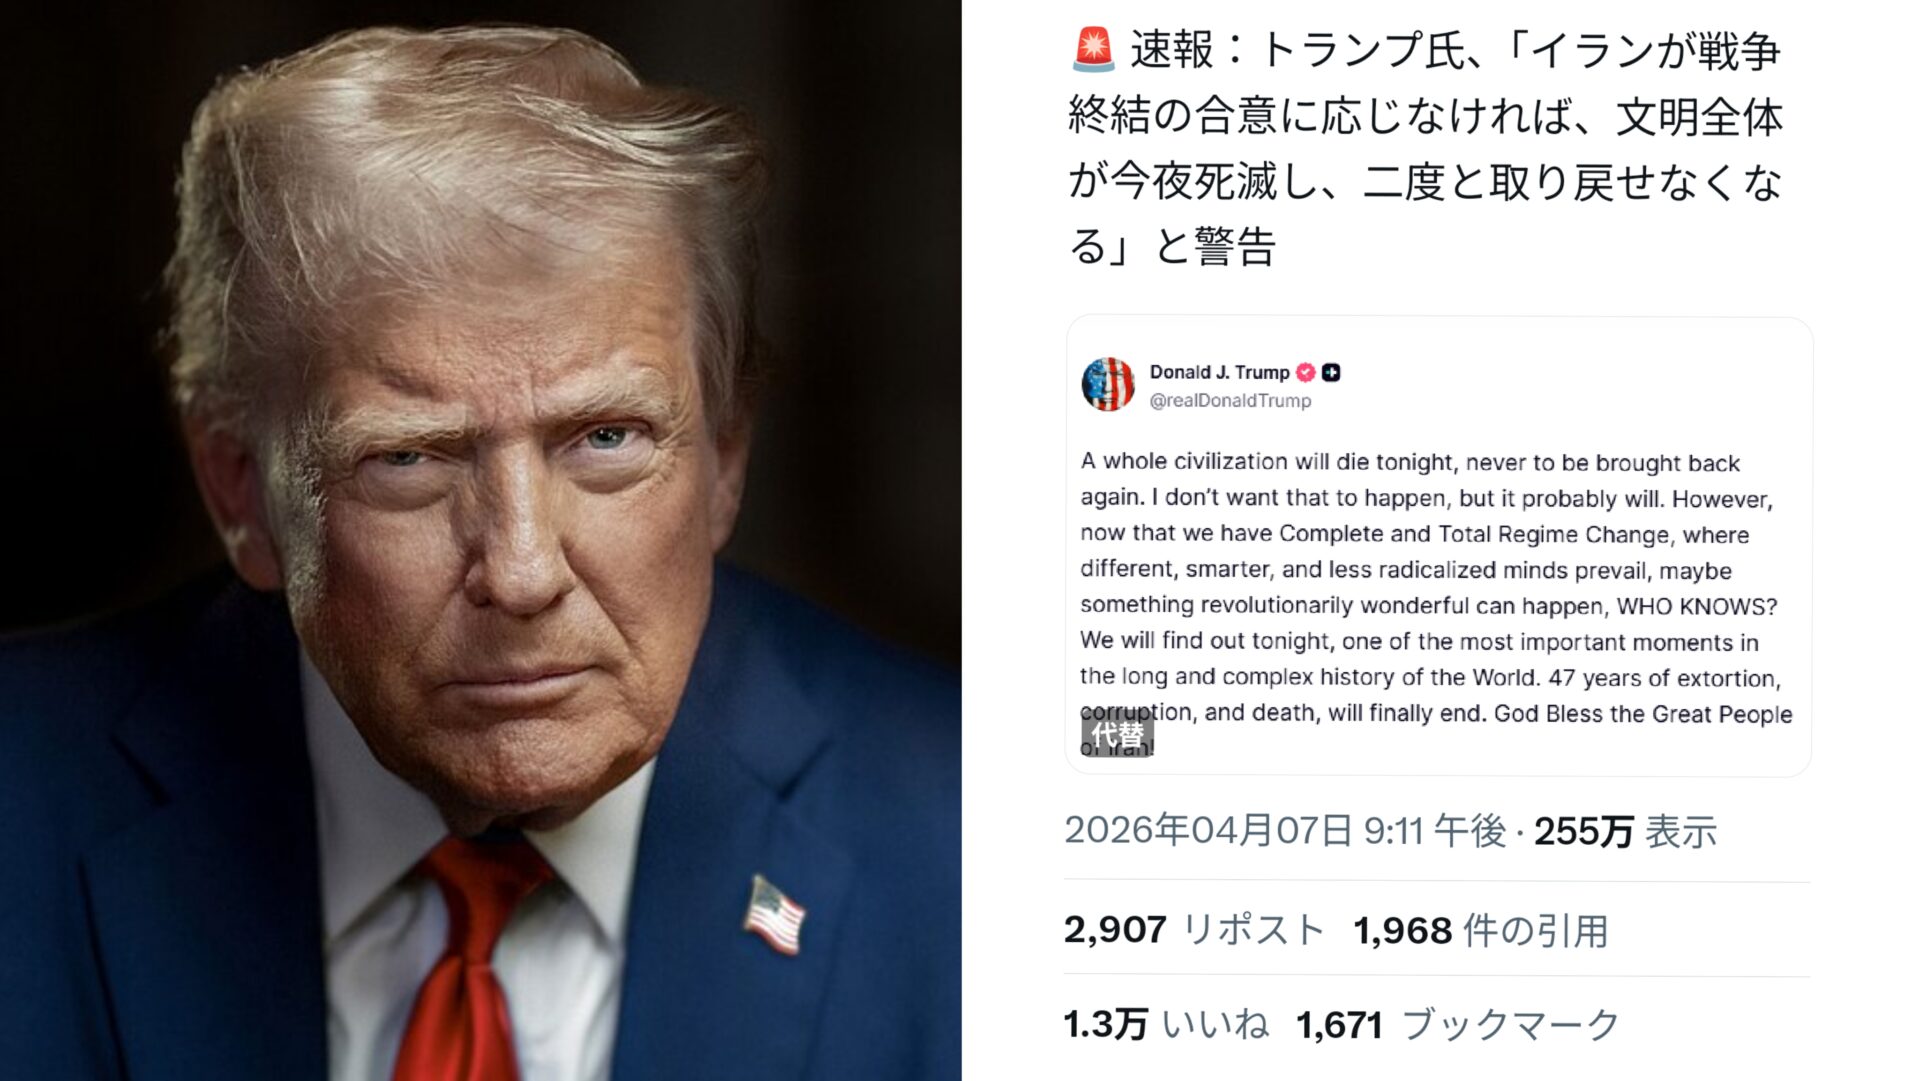Click the 'A whole civilization will die' line
Screen dimensions: 1920x1081
point(1410,462)
